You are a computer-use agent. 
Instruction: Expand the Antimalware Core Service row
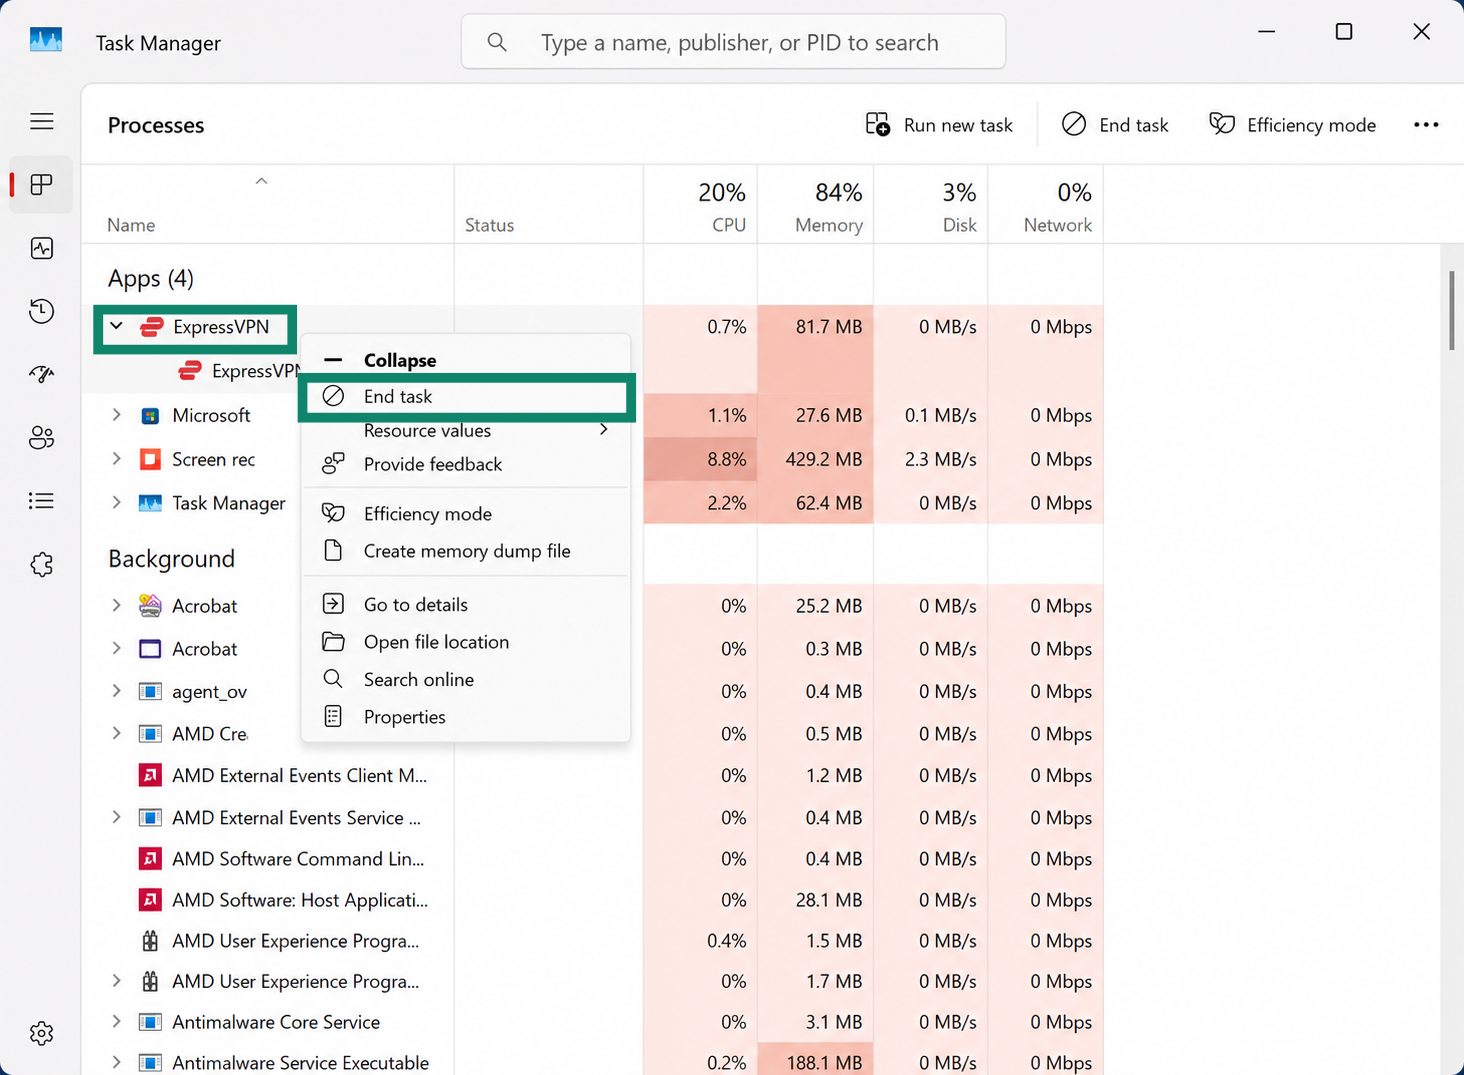coord(117,1022)
